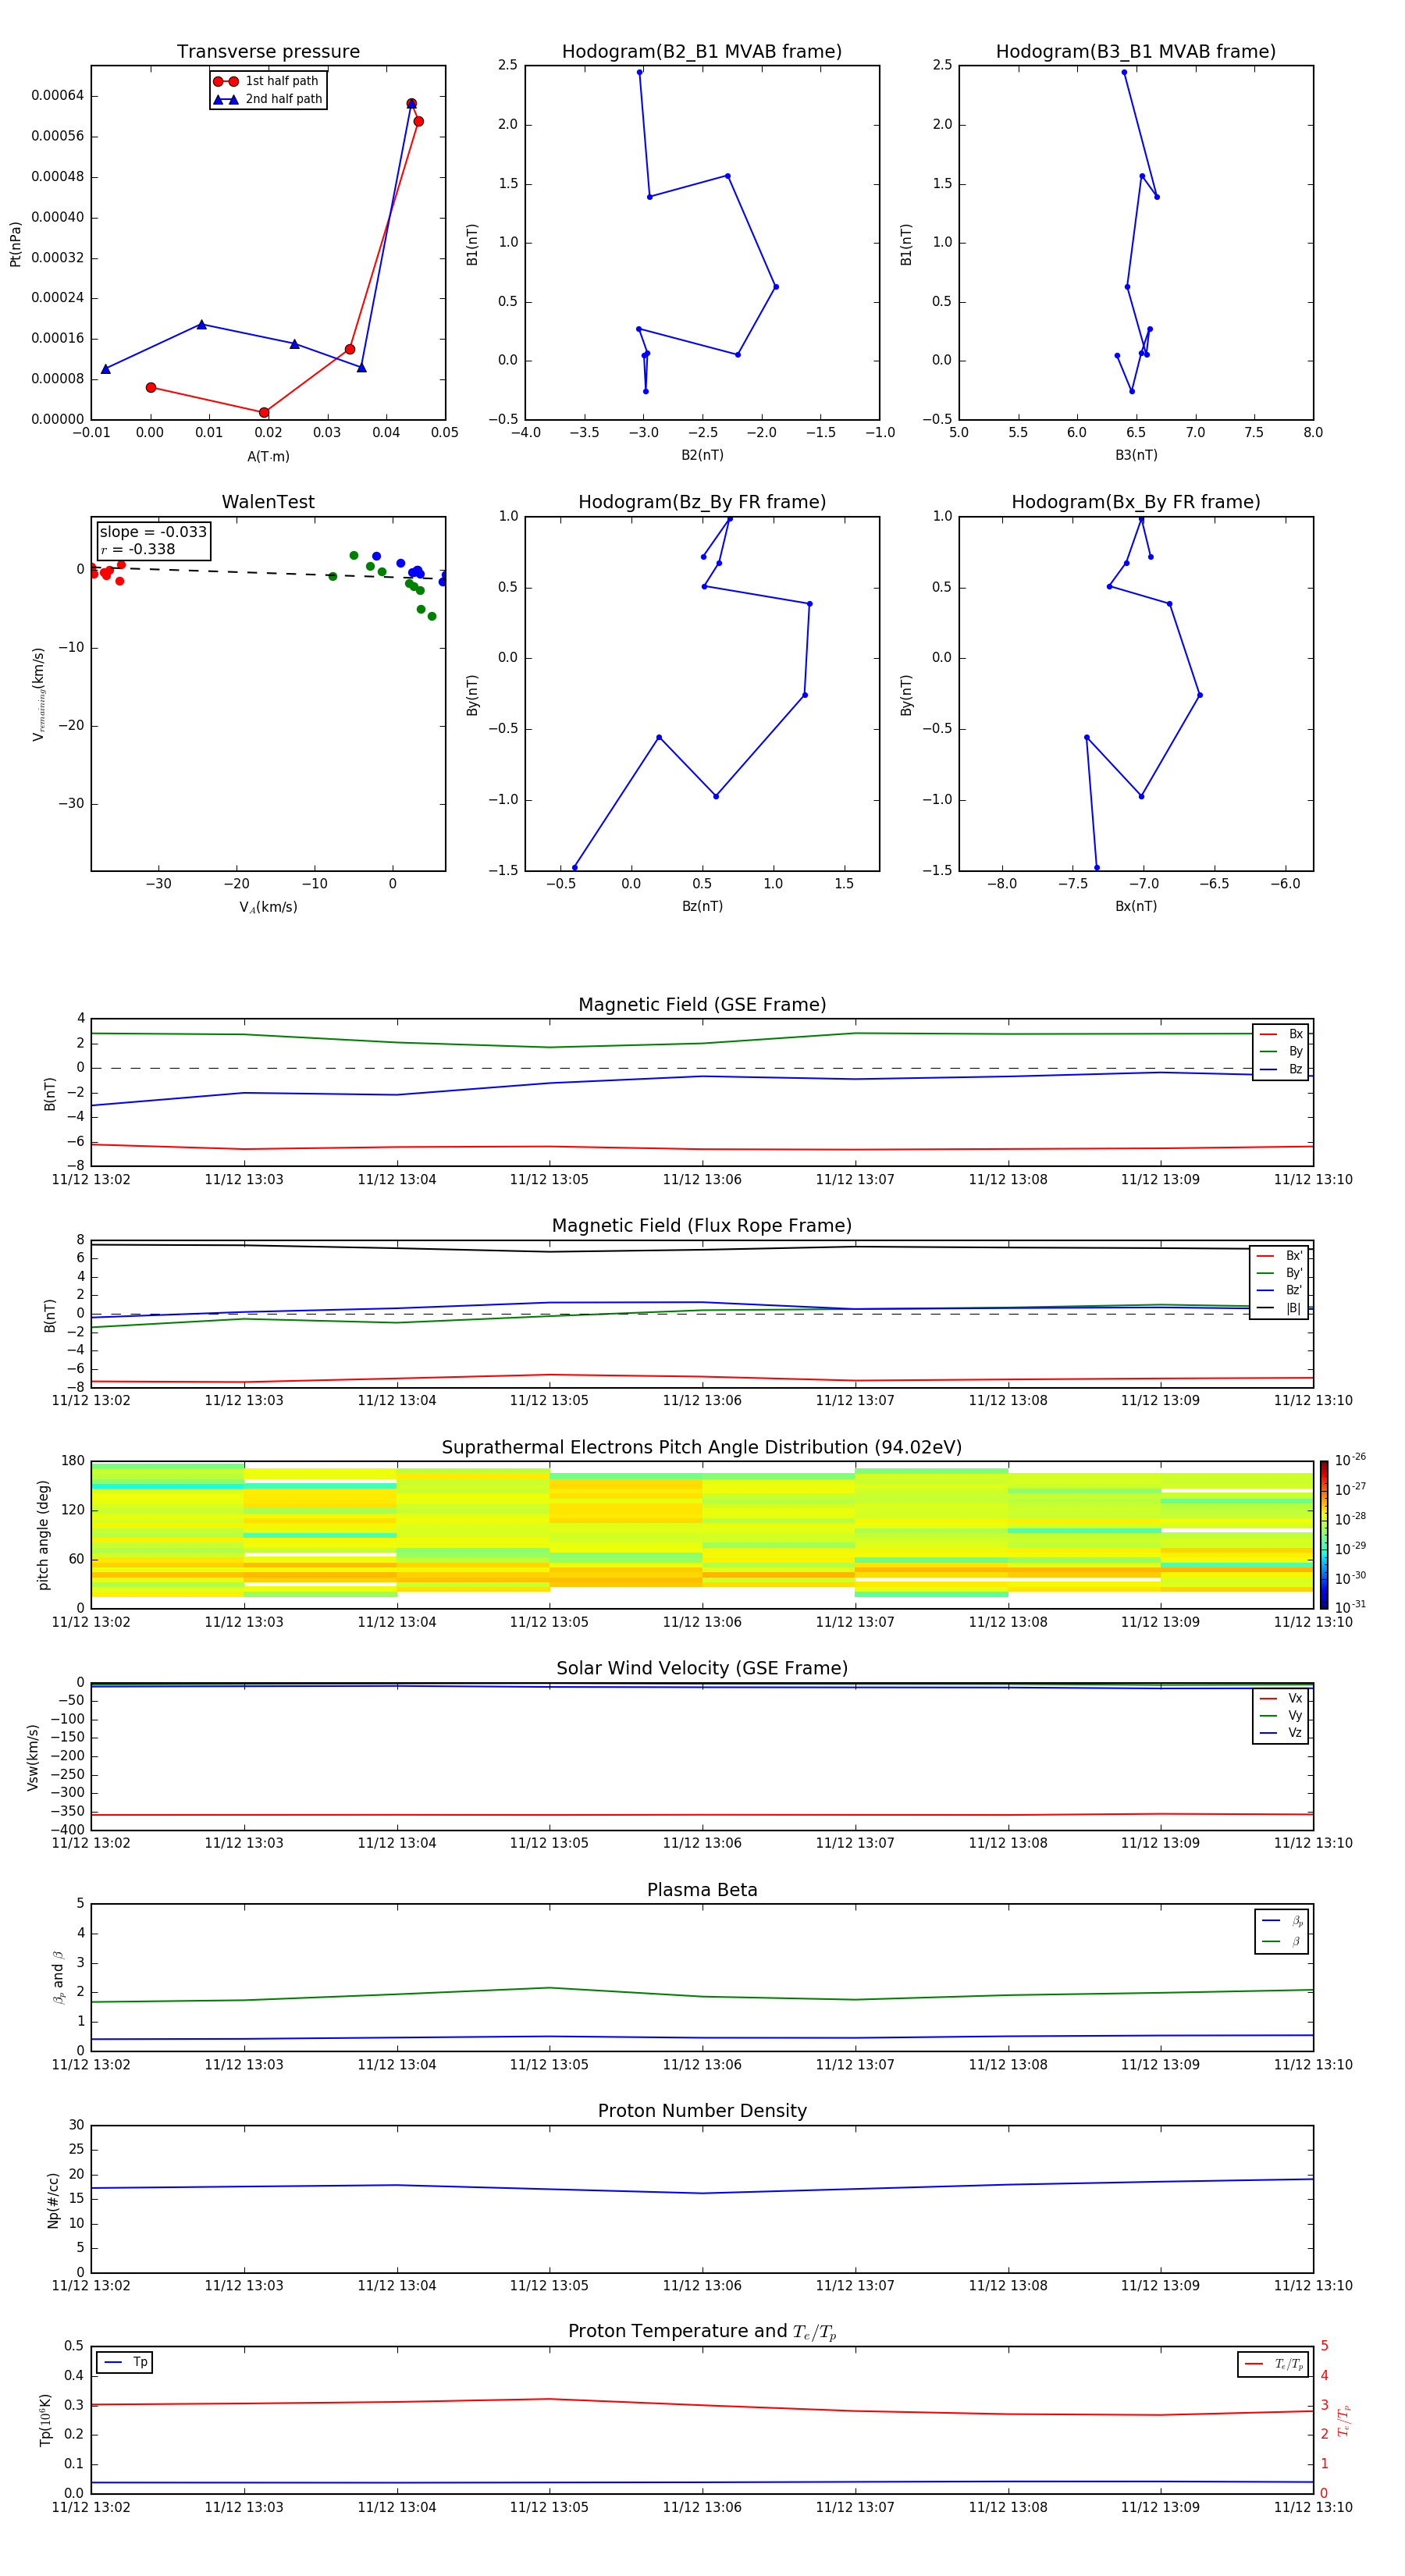Screen dimensions: 1405x2576
Task: Click the 'Vsw(km/s)' y-axis label
Action: tap(32, 1757)
